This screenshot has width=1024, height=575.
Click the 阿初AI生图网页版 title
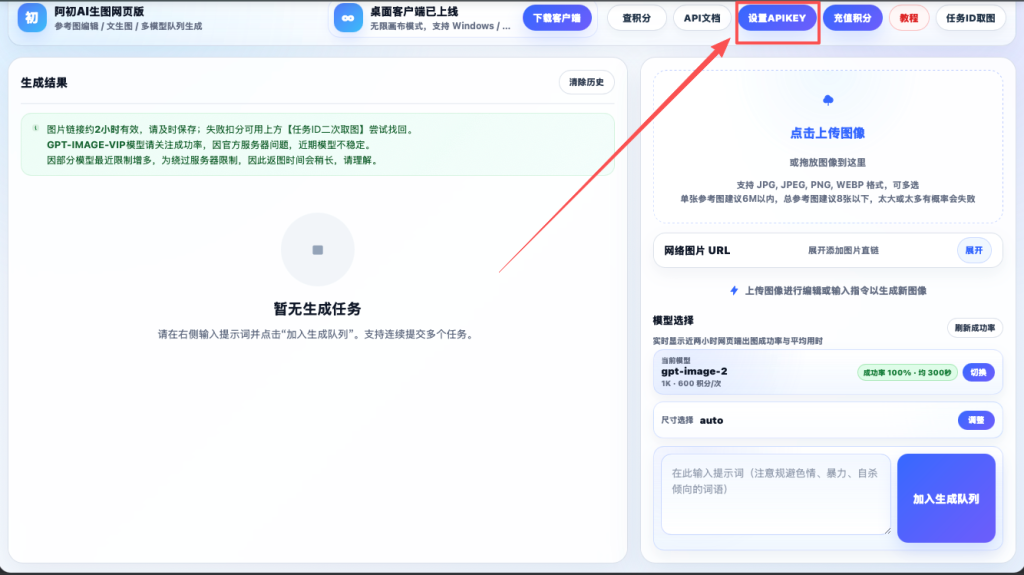point(99,12)
